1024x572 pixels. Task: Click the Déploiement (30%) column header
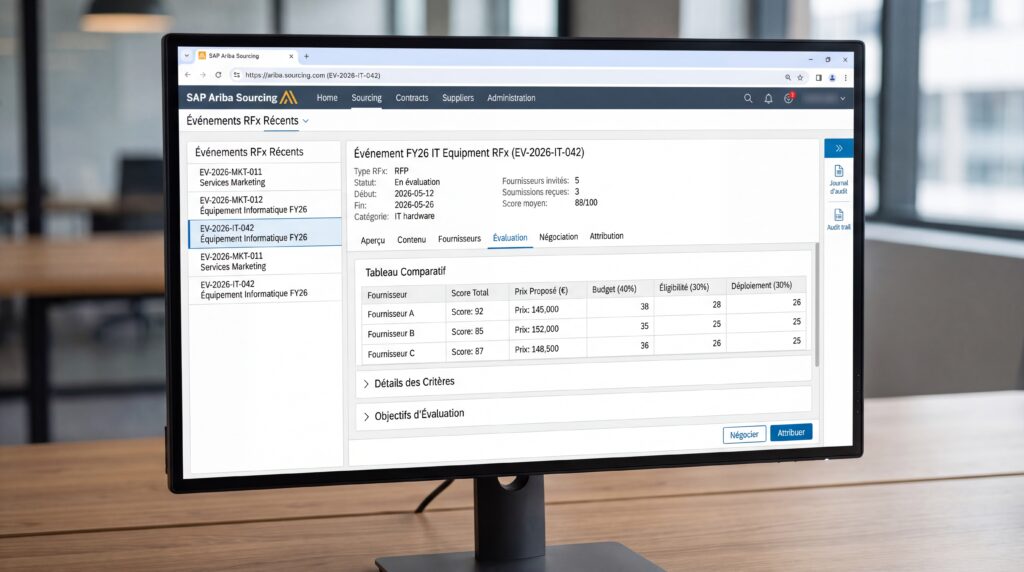[x=761, y=285]
